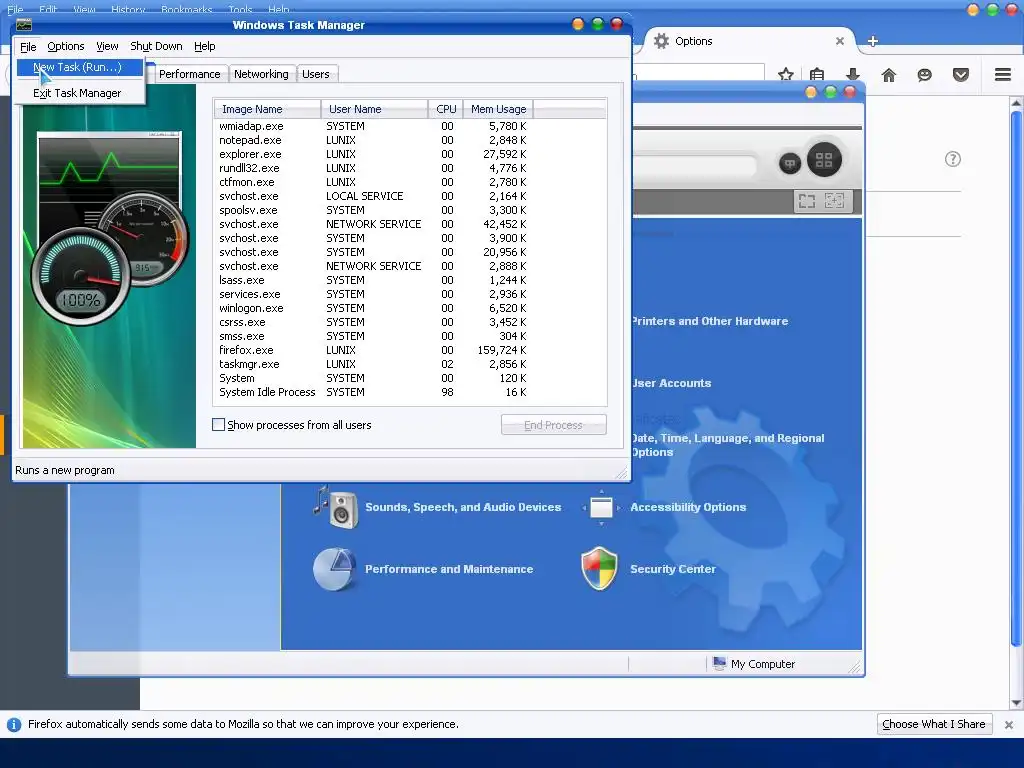Open the Options menu in Task Manager
This screenshot has width=1024, height=768.
coord(65,46)
